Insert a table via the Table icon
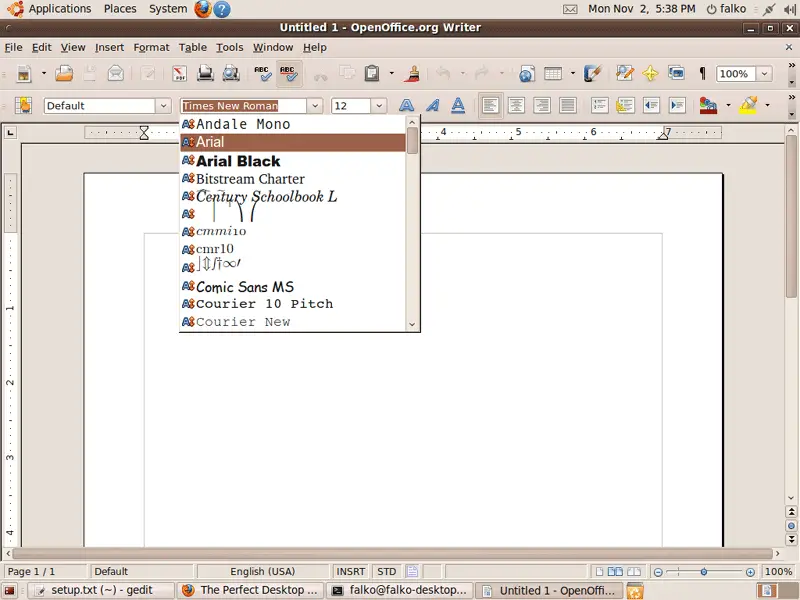 pyautogui.click(x=553, y=74)
